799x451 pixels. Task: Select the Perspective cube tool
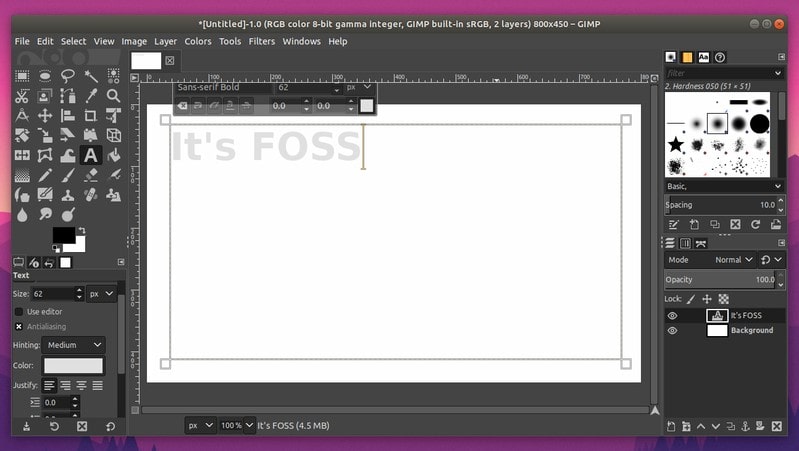pyautogui.click(x=114, y=135)
